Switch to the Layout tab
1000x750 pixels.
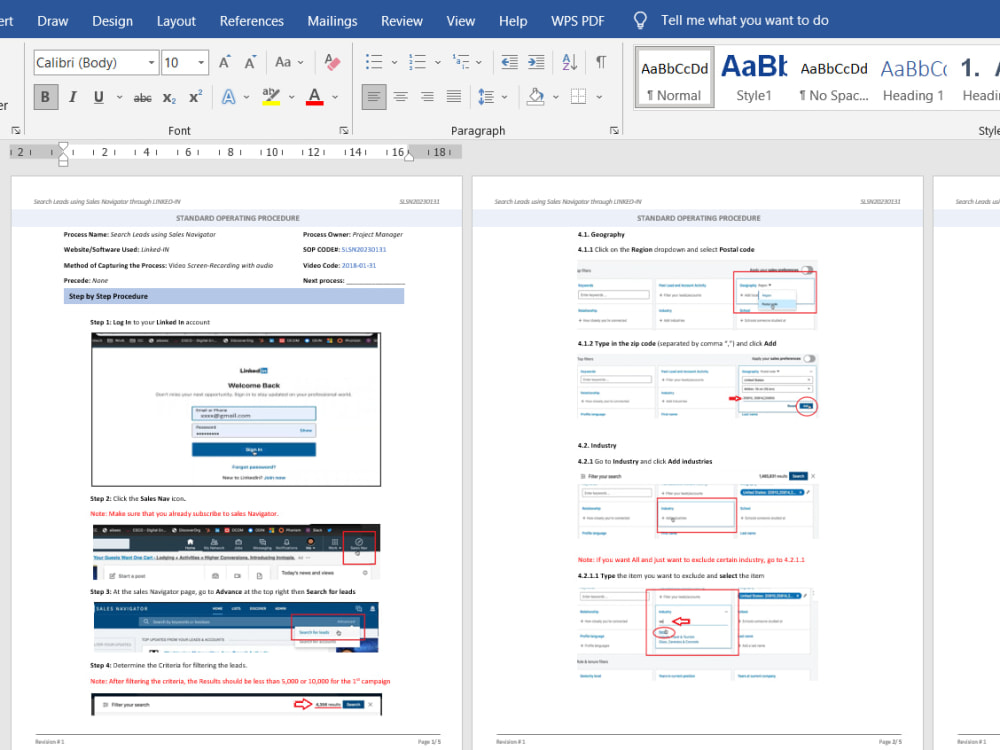point(176,20)
